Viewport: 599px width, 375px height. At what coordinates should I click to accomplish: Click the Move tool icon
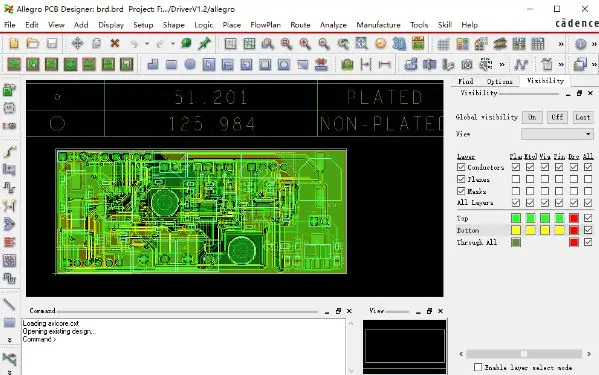[78, 44]
